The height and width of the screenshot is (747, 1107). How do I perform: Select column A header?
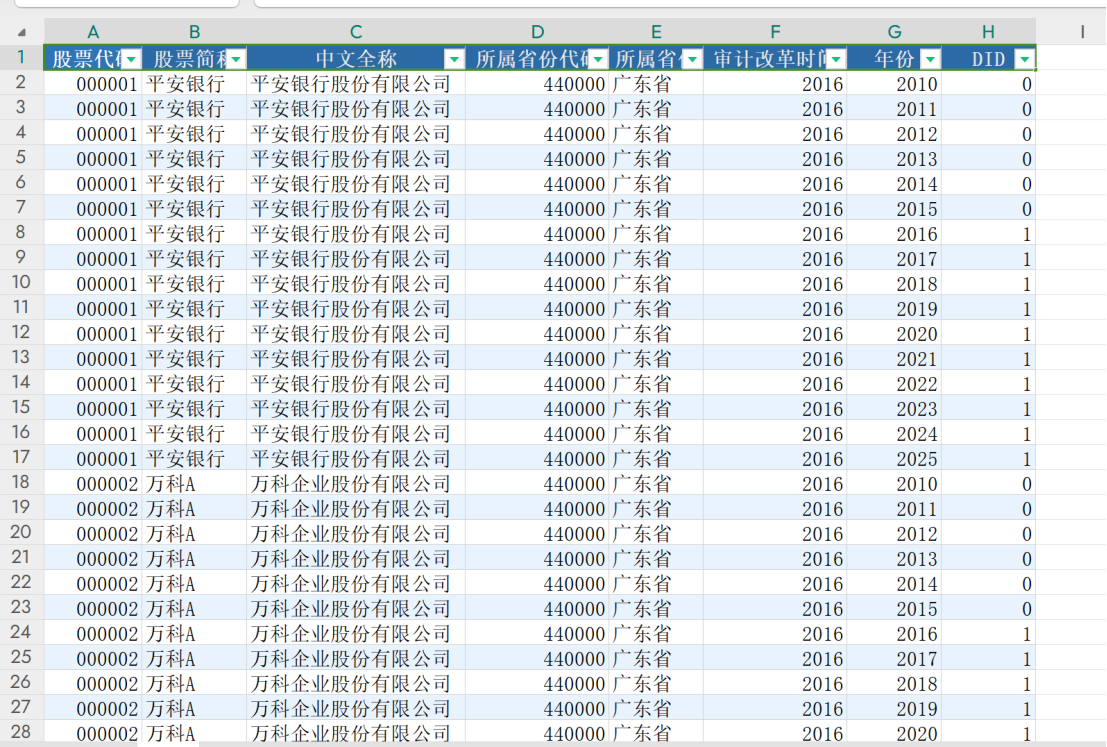pos(93,32)
